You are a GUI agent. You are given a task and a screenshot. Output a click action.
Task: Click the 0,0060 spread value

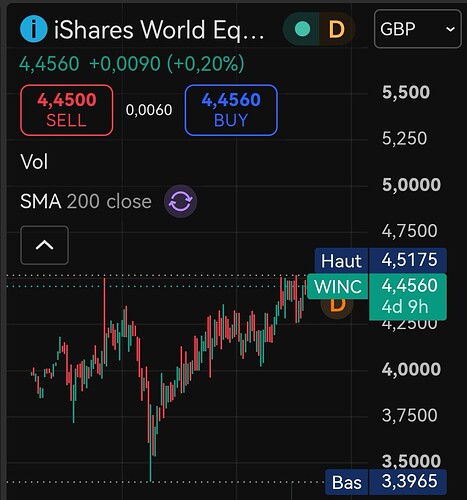point(149,110)
